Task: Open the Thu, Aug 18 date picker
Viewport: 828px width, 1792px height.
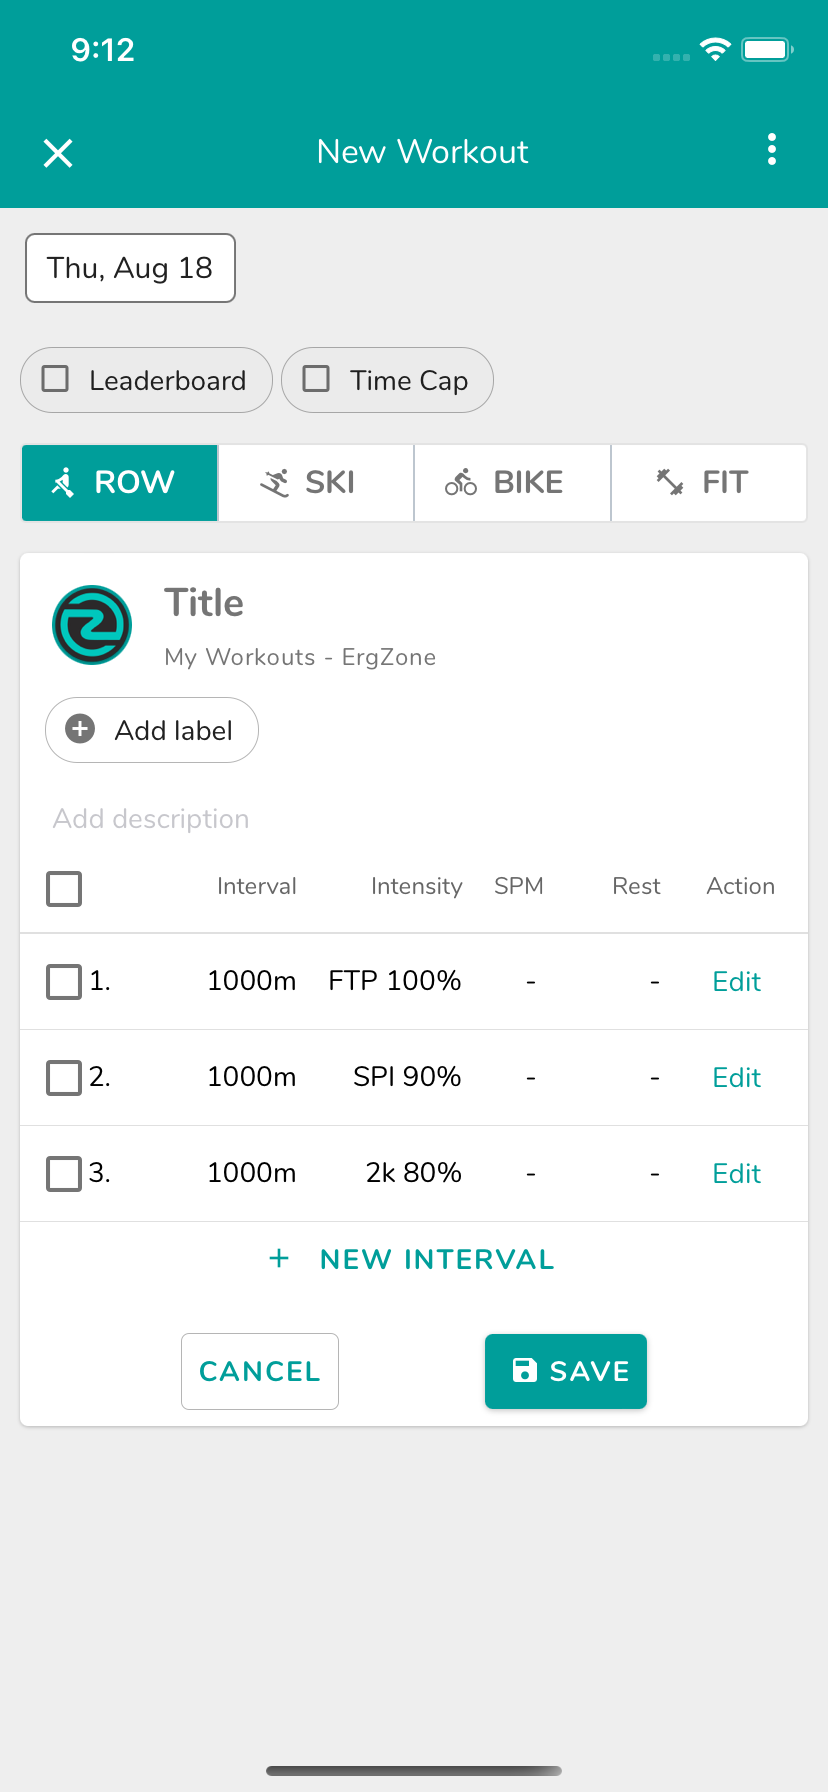Action: (130, 268)
